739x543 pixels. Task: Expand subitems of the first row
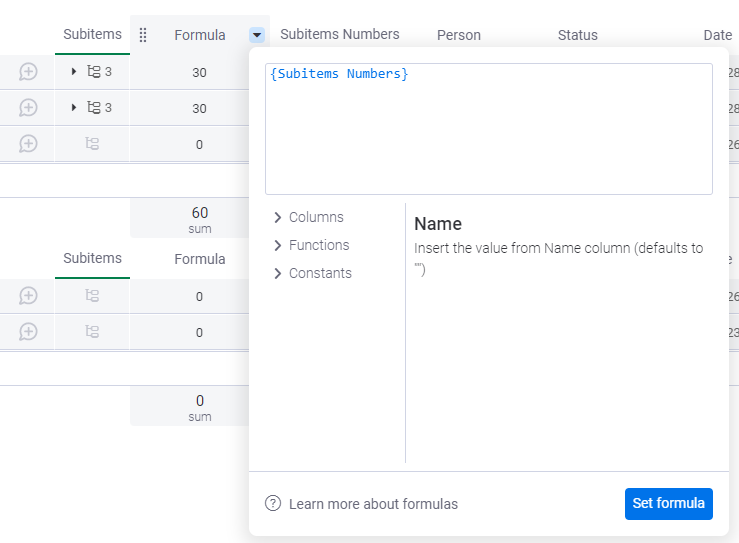74,72
